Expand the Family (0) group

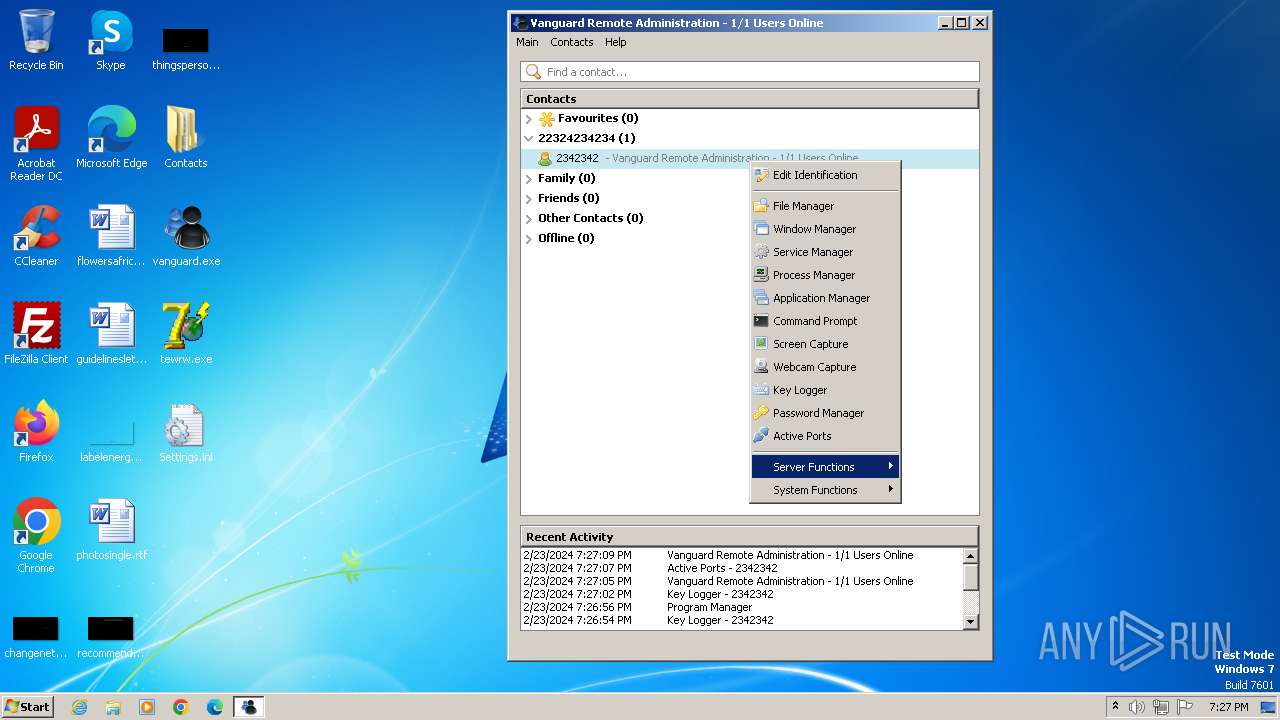529,179
